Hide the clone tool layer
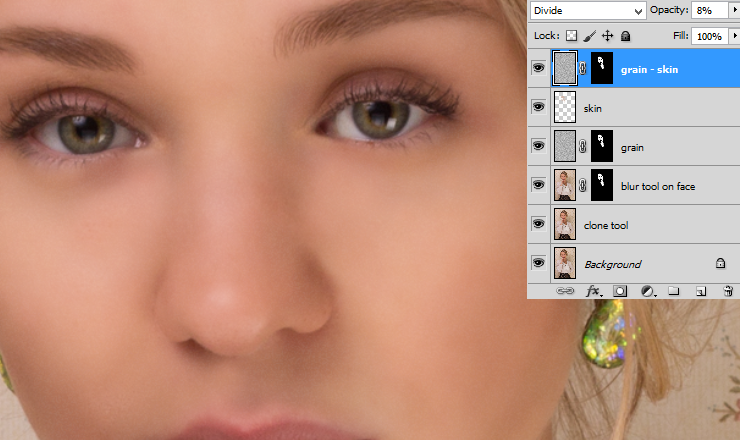Screen dimensions: 740x440 point(538,224)
